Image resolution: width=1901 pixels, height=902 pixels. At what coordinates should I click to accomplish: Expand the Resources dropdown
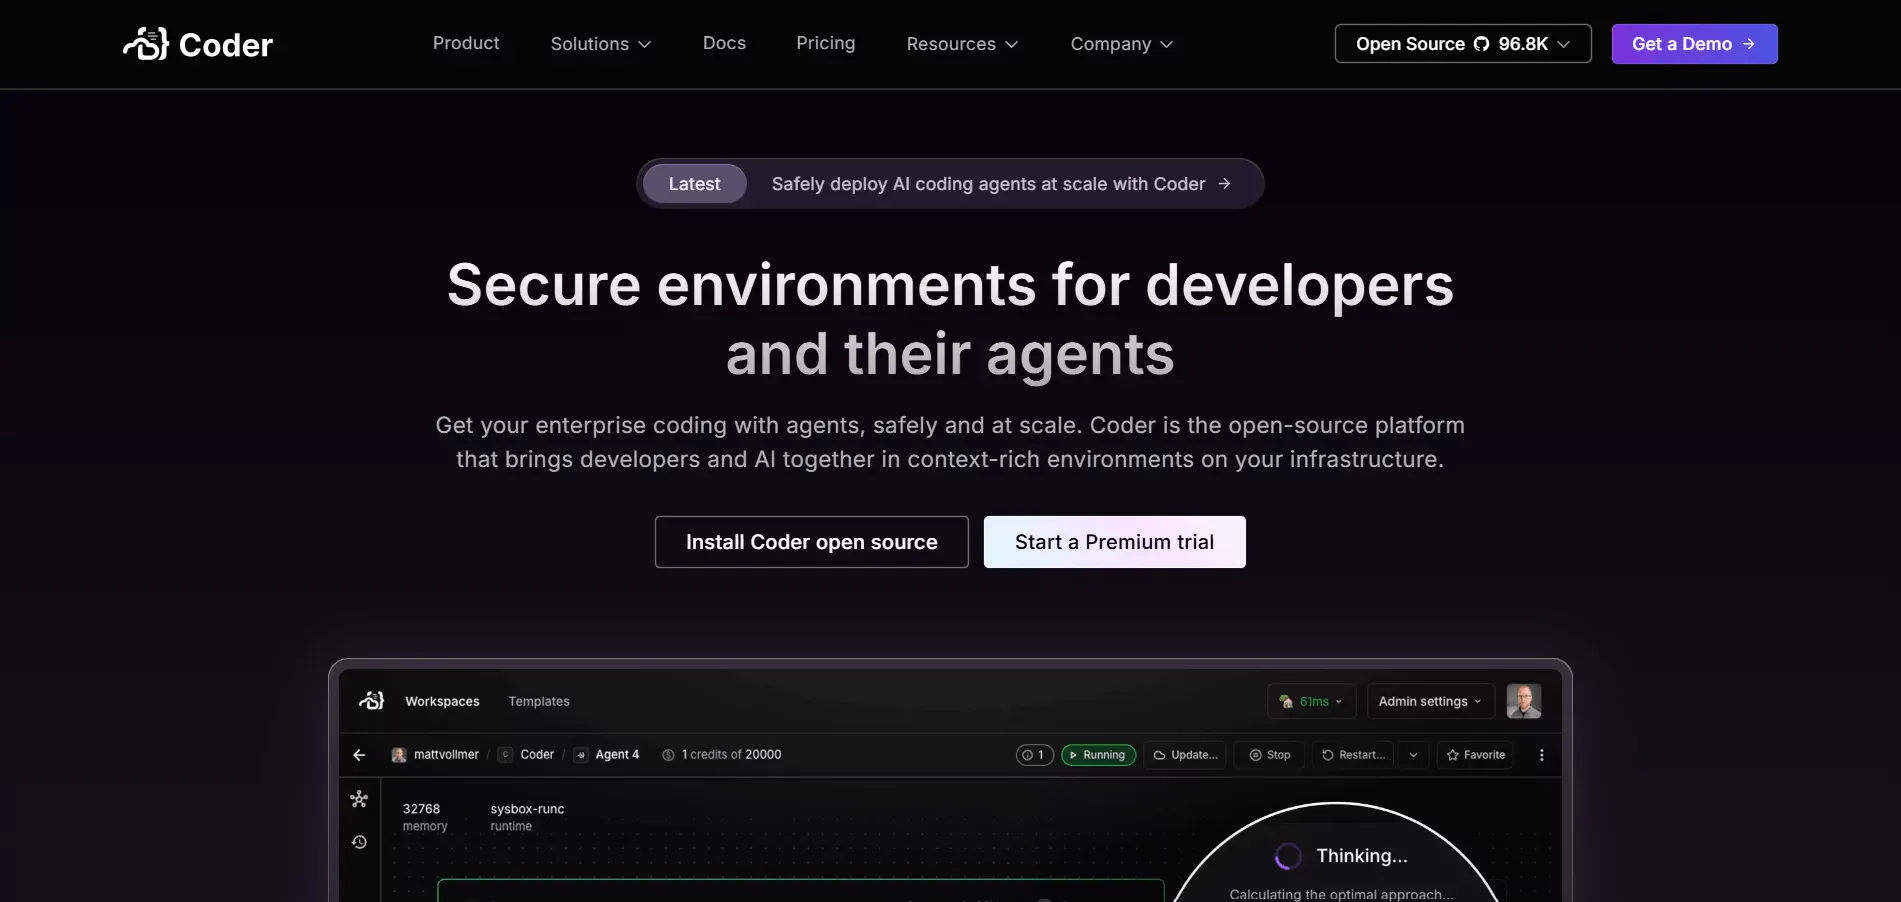click(962, 44)
